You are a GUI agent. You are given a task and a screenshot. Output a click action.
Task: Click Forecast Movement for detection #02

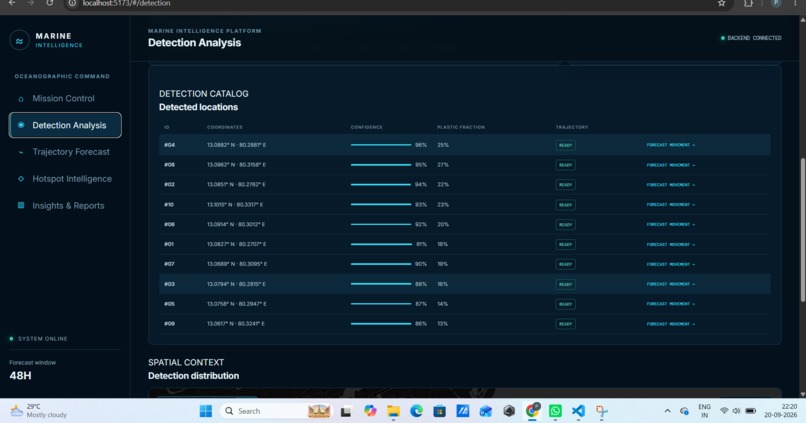(671, 185)
